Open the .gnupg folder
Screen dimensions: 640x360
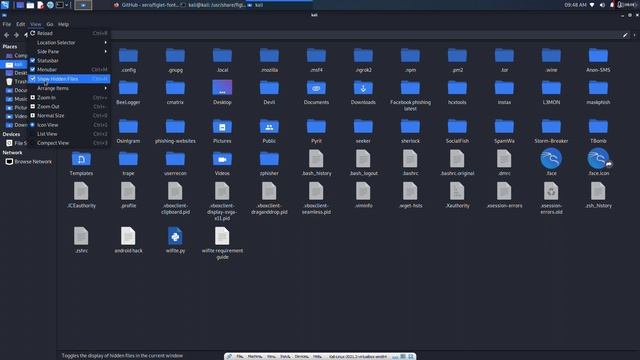coord(175,60)
